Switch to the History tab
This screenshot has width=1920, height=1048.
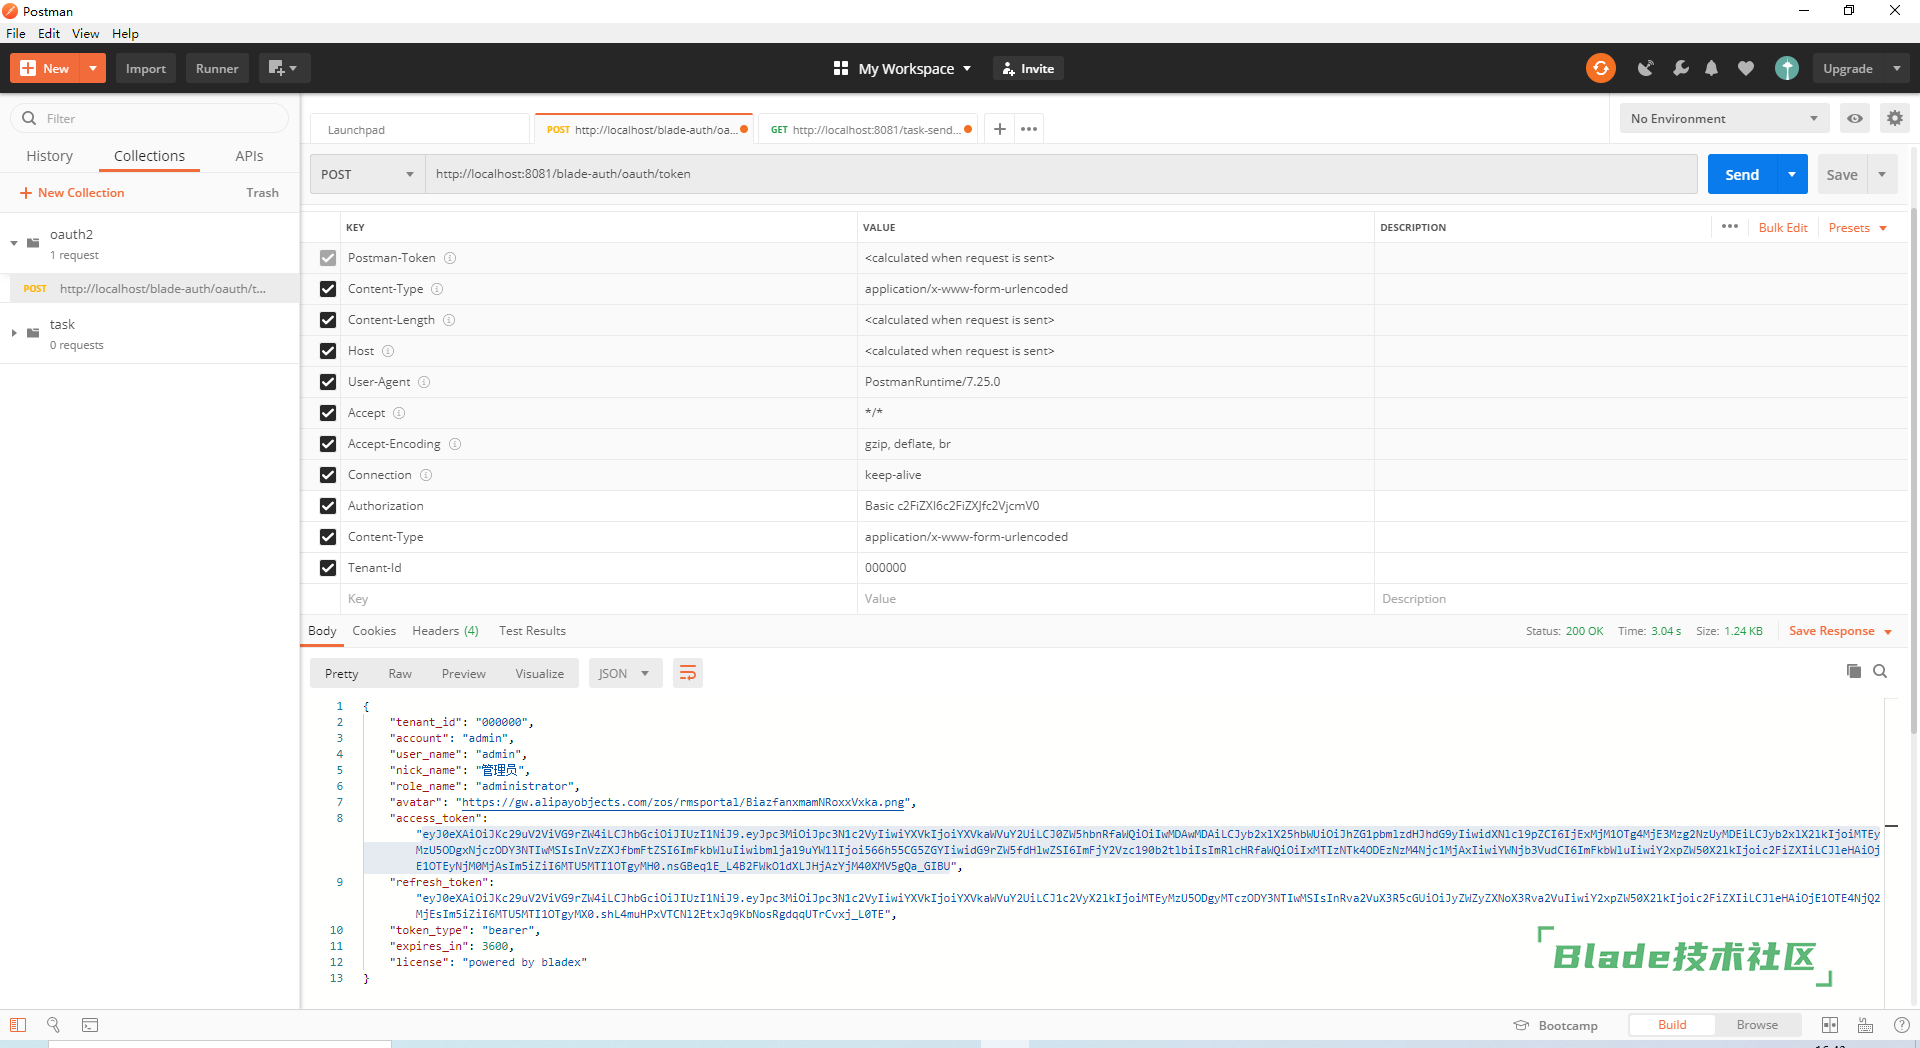[x=49, y=156]
